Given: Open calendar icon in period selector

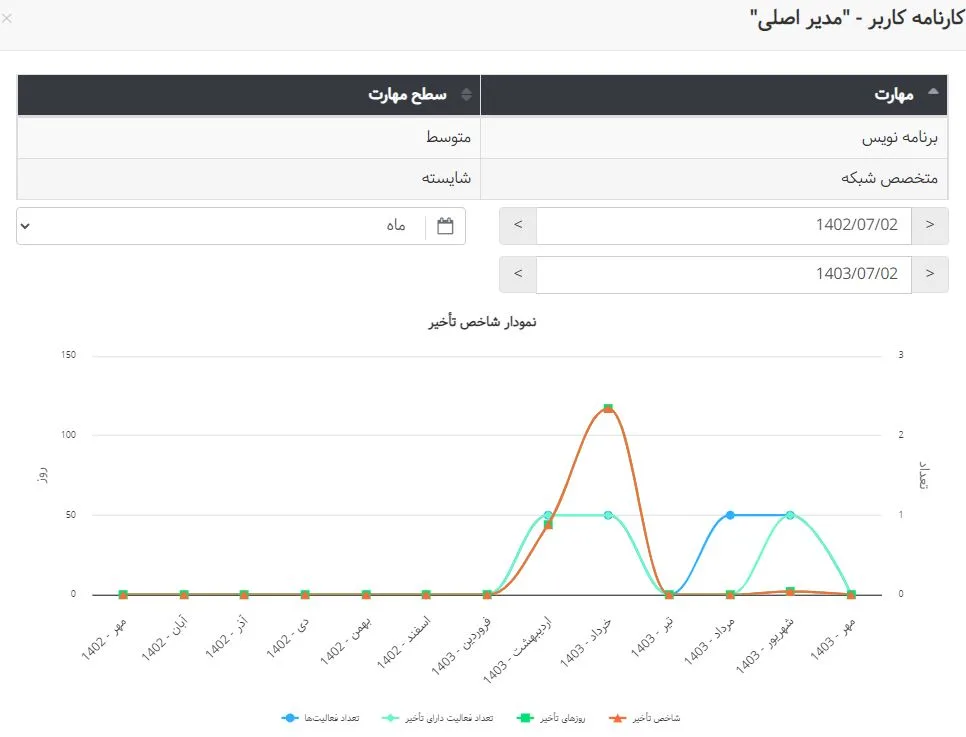Looking at the screenshot, I should 446,226.
